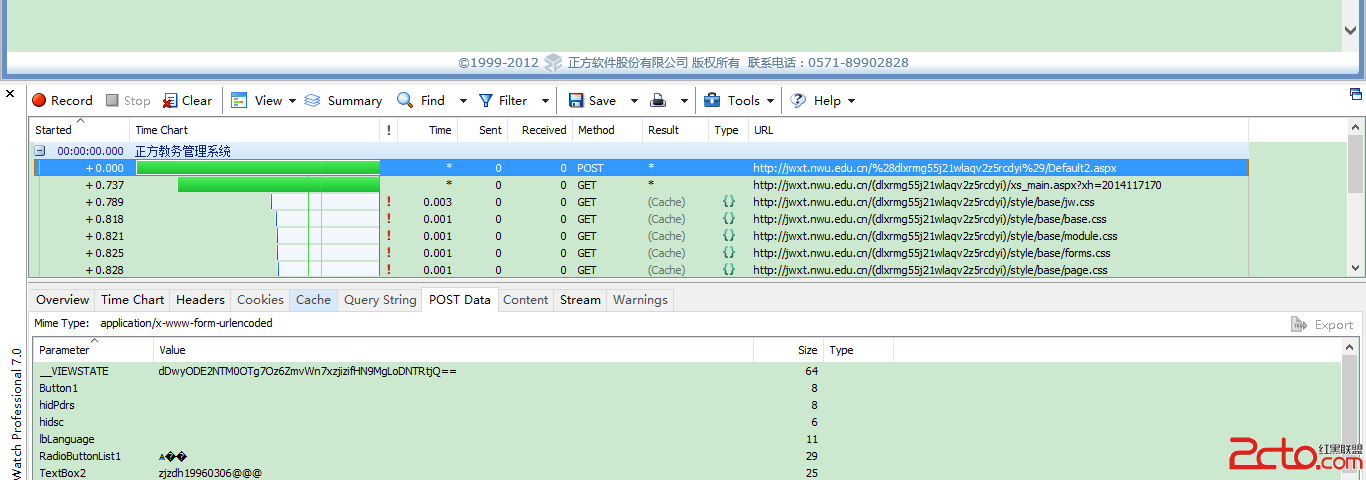Collapse the 正方教务管理系统 page group
The image size is (1366, 480).
pyautogui.click(x=40, y=151)
